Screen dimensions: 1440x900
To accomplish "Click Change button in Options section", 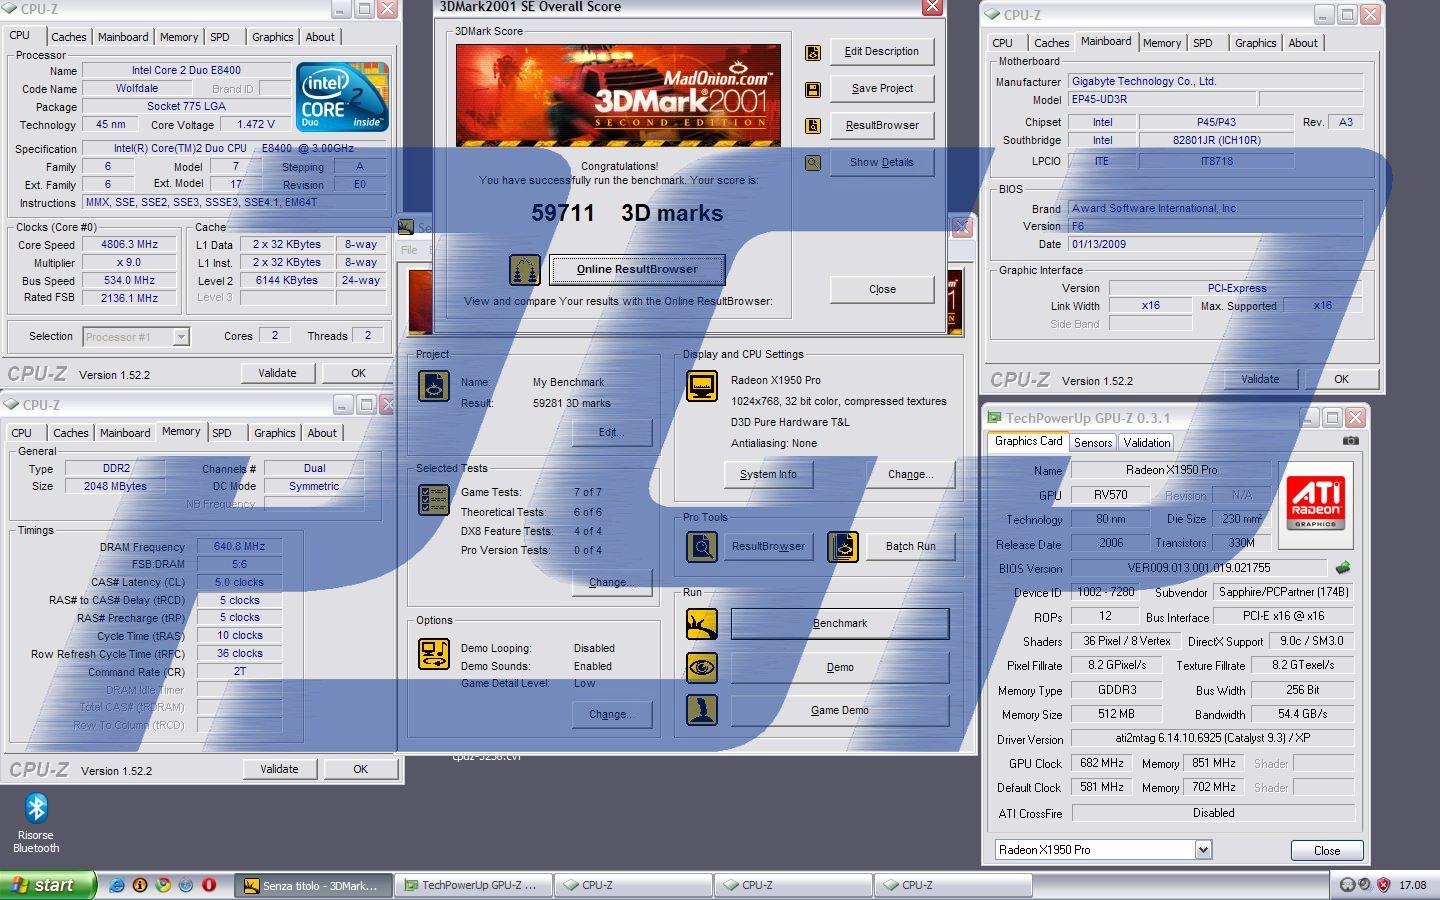I will click(611, 714).
